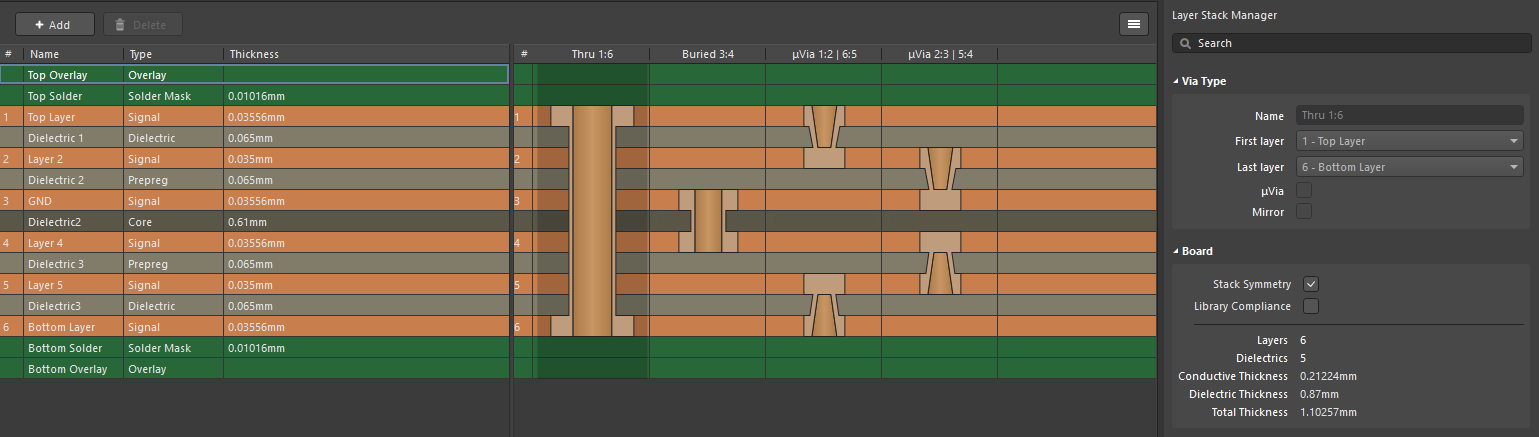Open the Last layer dropdown
Image resolution: width=1539 pixels, height=437 pixels.
pyautogui.click(x=1410, y=167)
